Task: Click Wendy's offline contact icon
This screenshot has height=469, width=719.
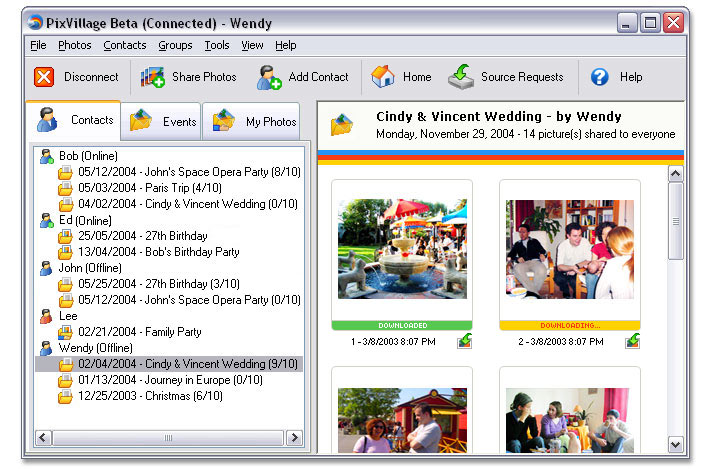Action: point(46,348)
